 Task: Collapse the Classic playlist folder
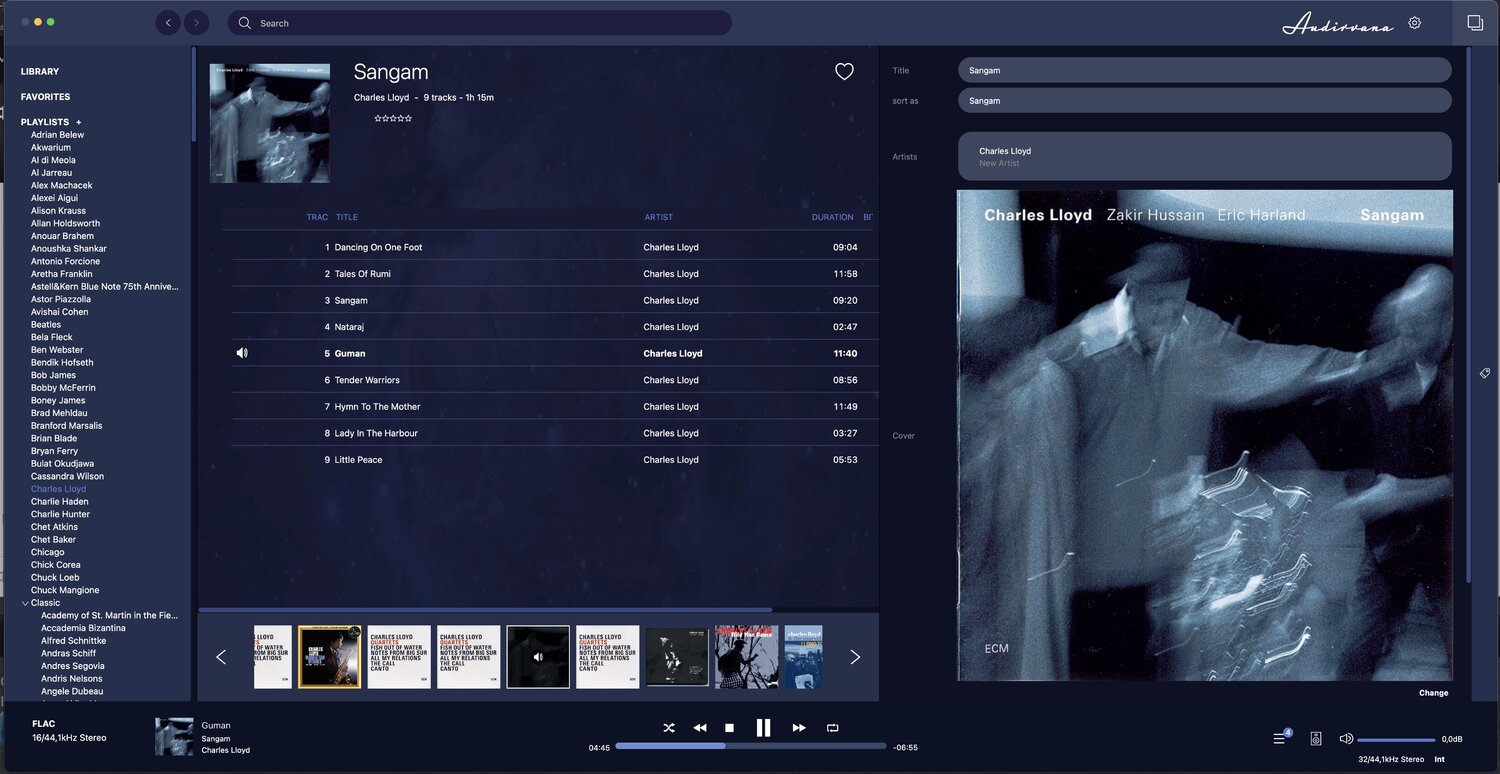click(25, 602)
